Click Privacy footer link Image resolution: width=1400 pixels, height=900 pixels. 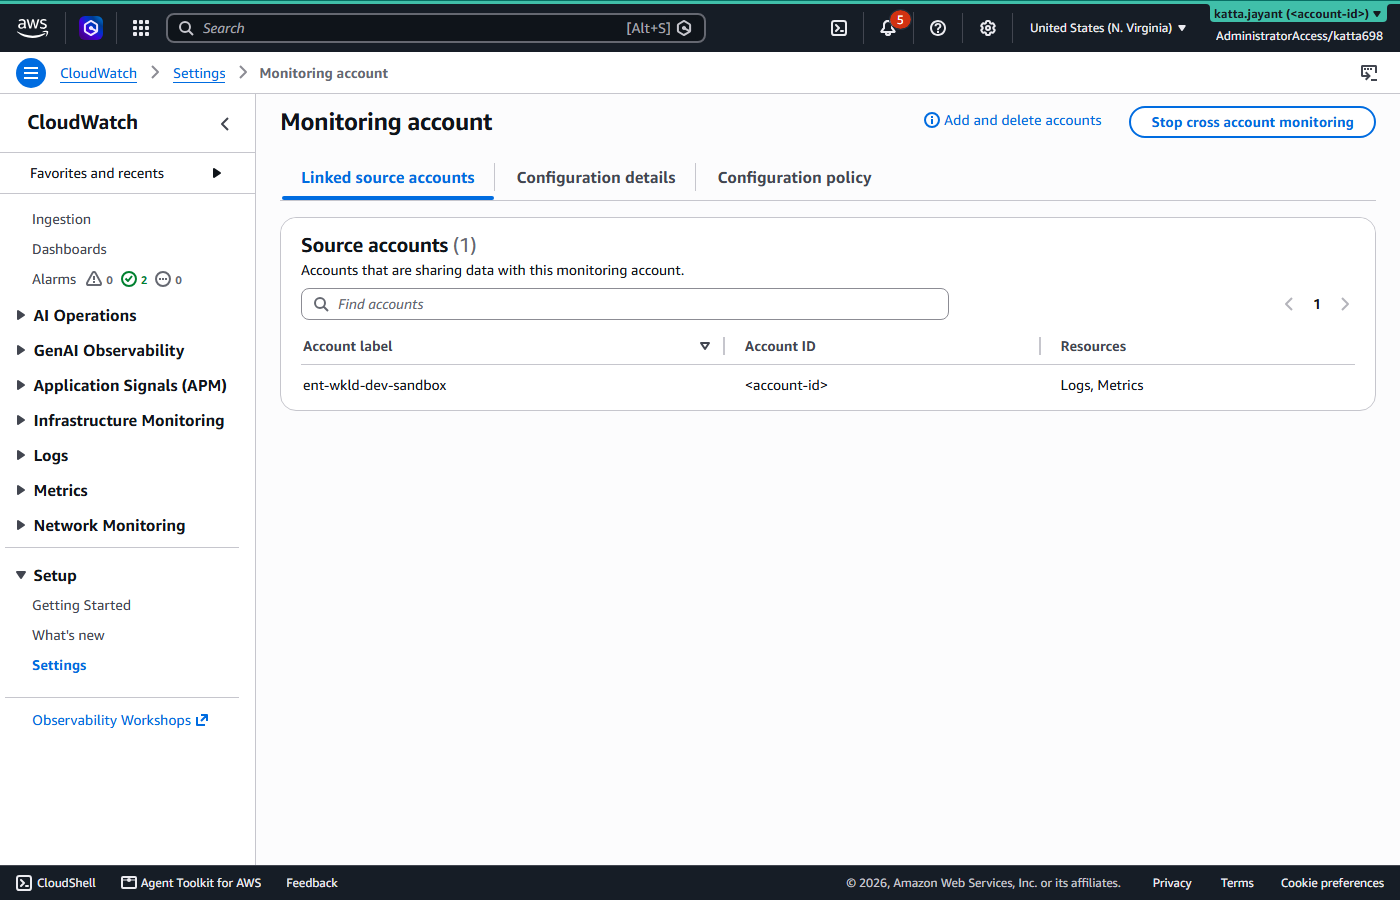tap(1172, 883)
